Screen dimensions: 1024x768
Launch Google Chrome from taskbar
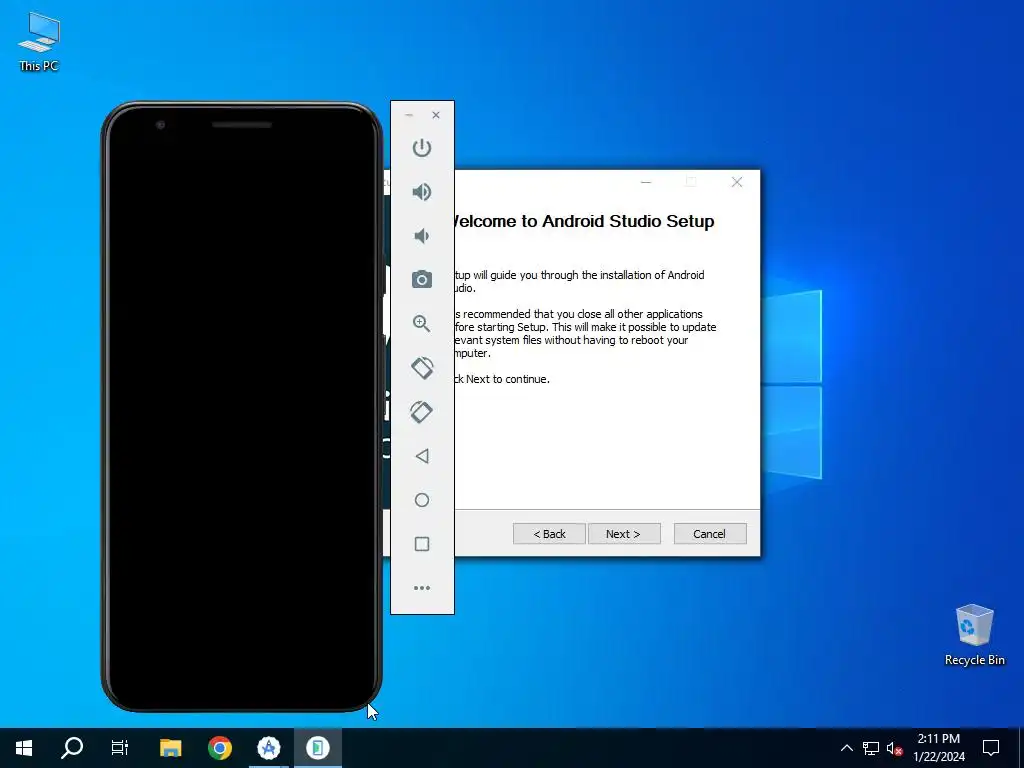(x=220, y=748)
